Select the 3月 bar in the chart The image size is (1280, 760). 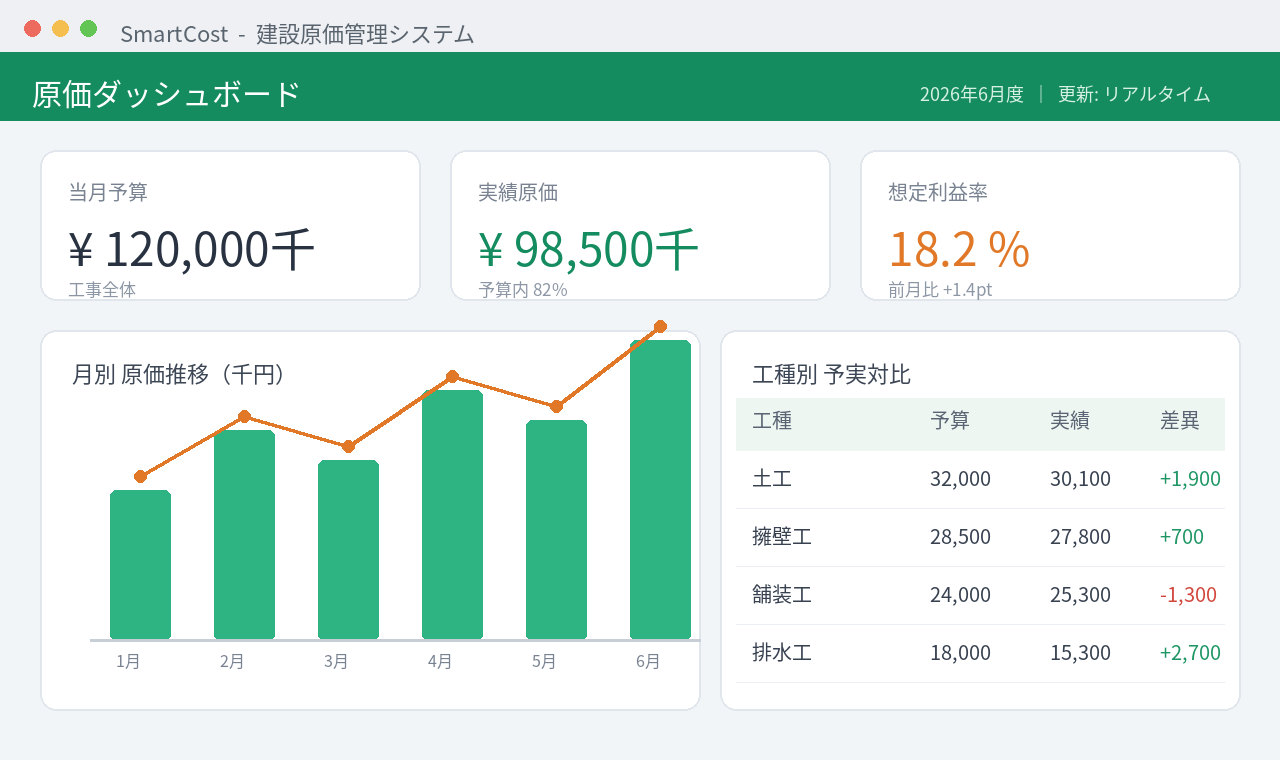[348, 549]
